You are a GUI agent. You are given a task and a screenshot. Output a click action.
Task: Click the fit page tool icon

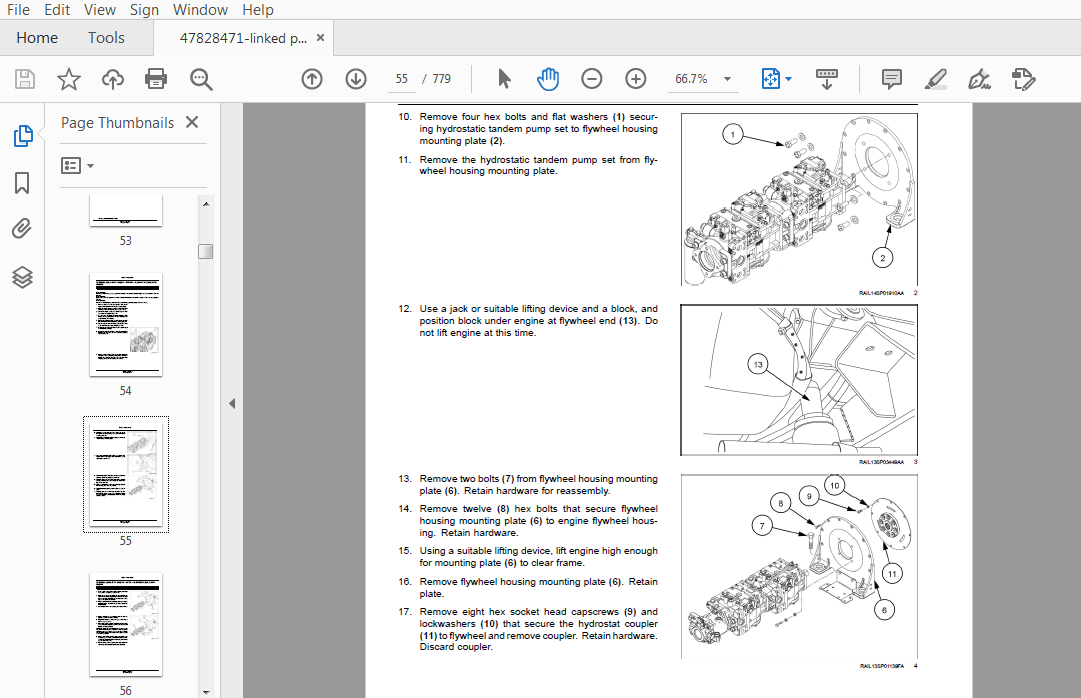[770, 79]
